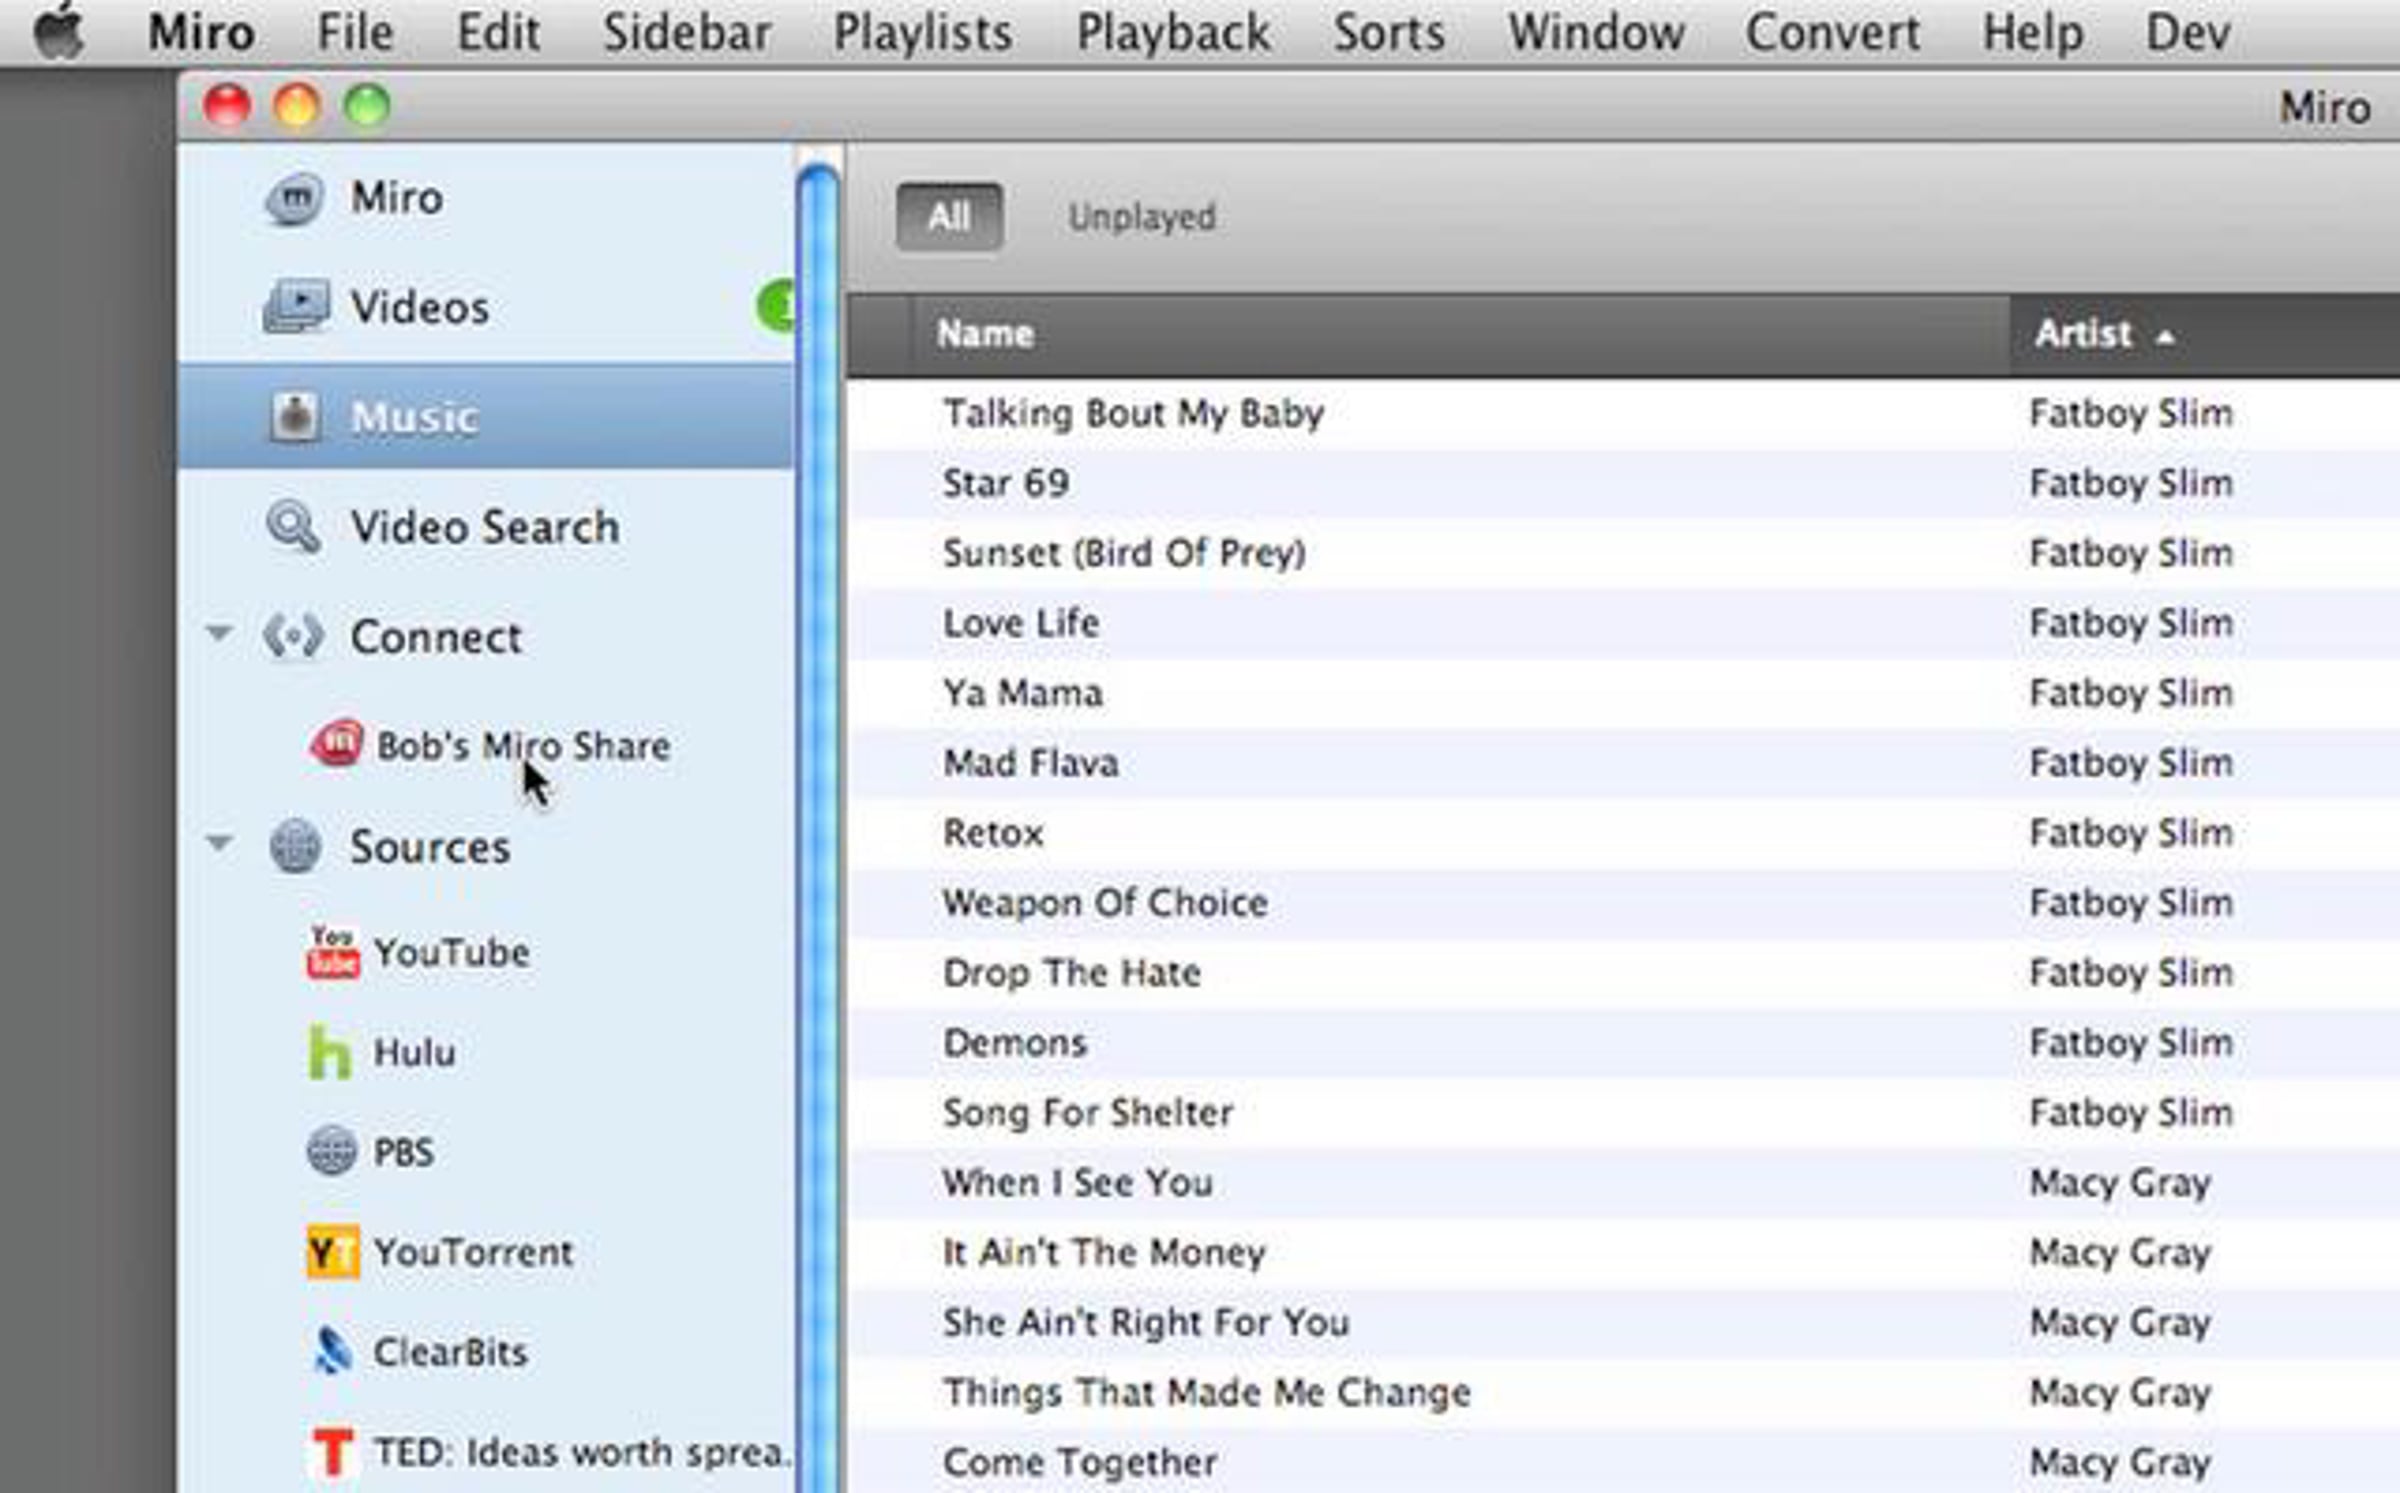2400x1493 pixels.
Task: Collapse the Connect section
Action: tap(219, 633)
